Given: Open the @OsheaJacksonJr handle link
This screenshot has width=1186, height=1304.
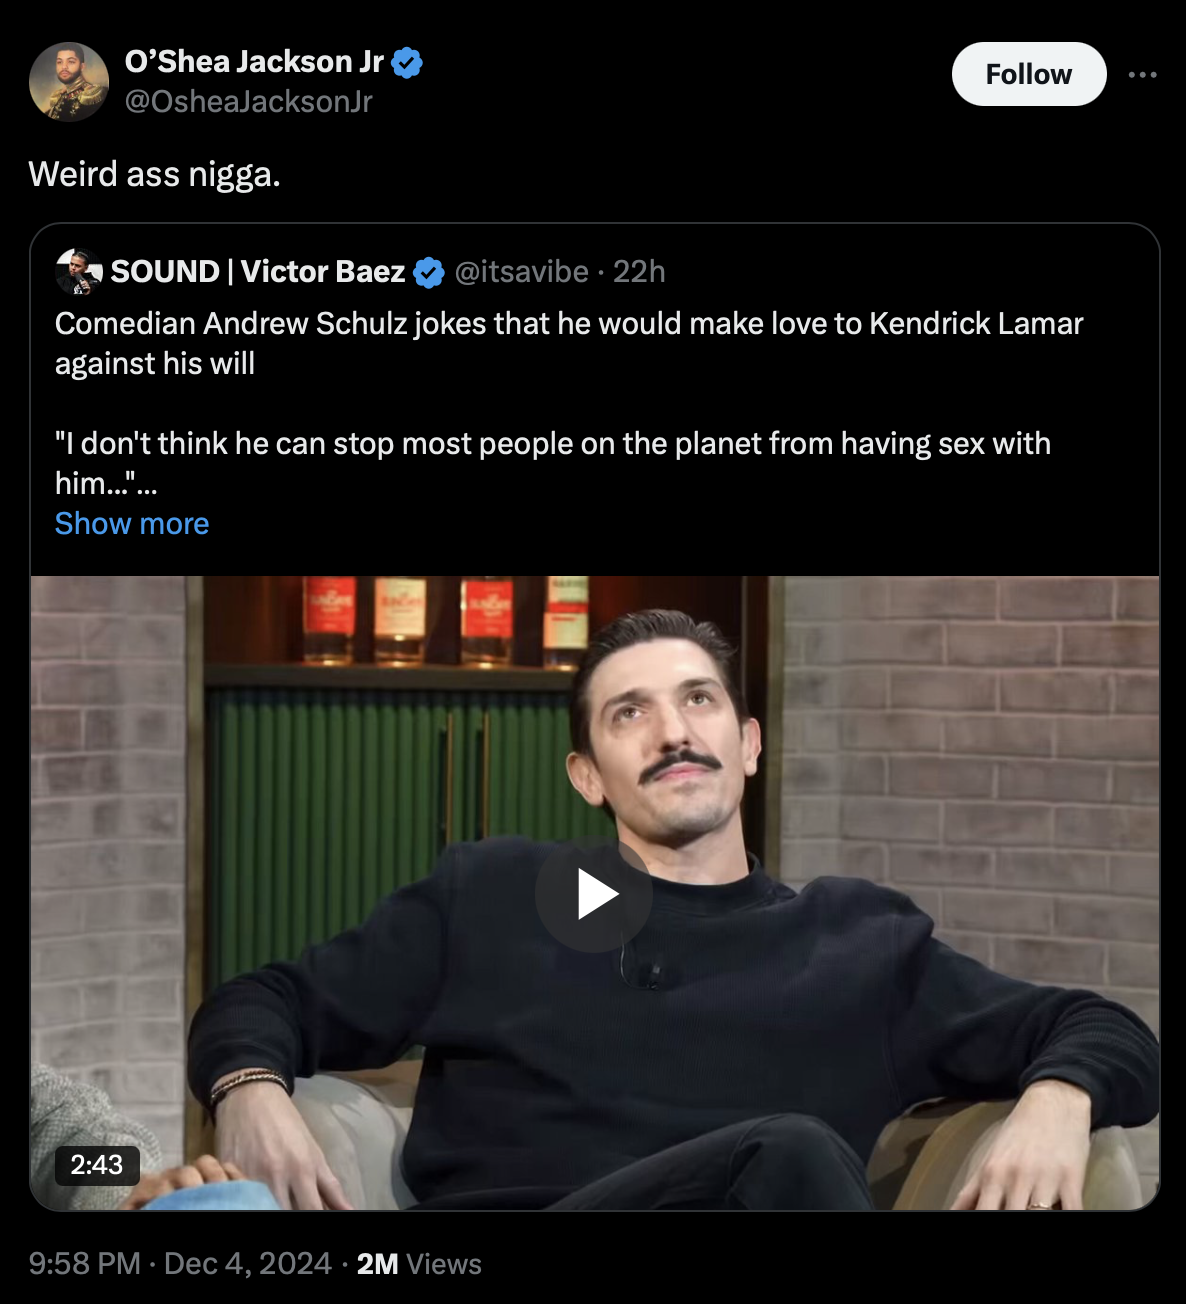Looking at the screenshot, I should [x=248, y=101].
